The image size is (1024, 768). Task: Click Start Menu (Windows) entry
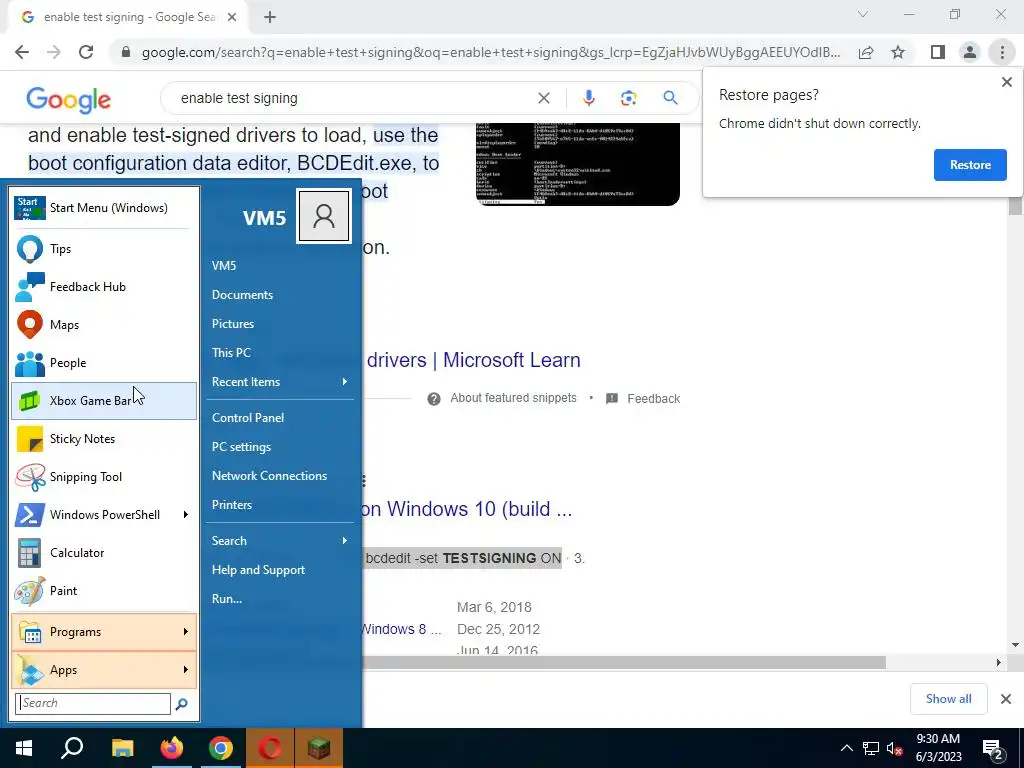tap(104, 208)
